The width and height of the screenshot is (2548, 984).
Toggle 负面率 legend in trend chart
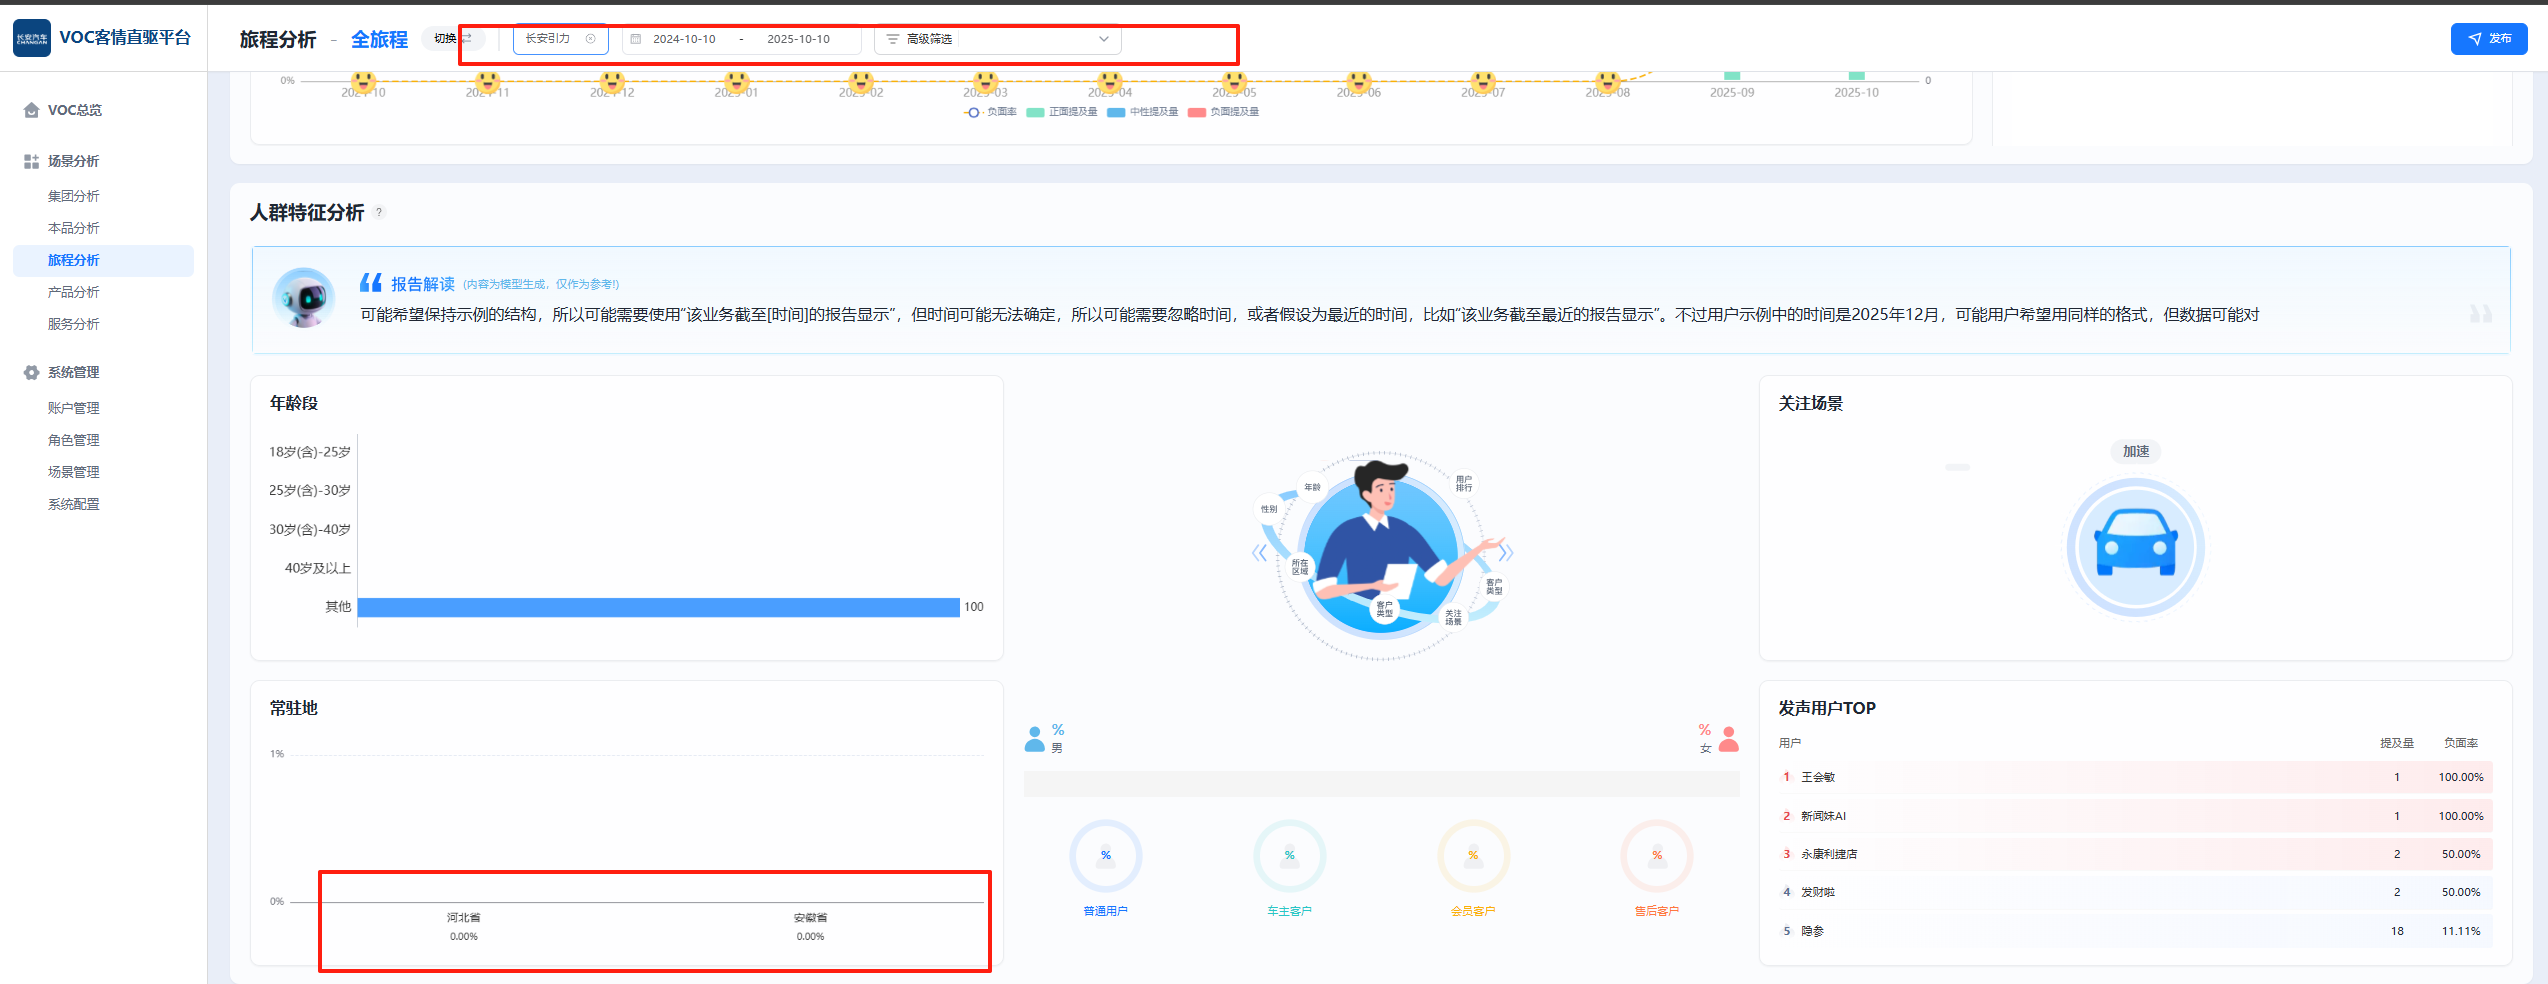(990, 112)
